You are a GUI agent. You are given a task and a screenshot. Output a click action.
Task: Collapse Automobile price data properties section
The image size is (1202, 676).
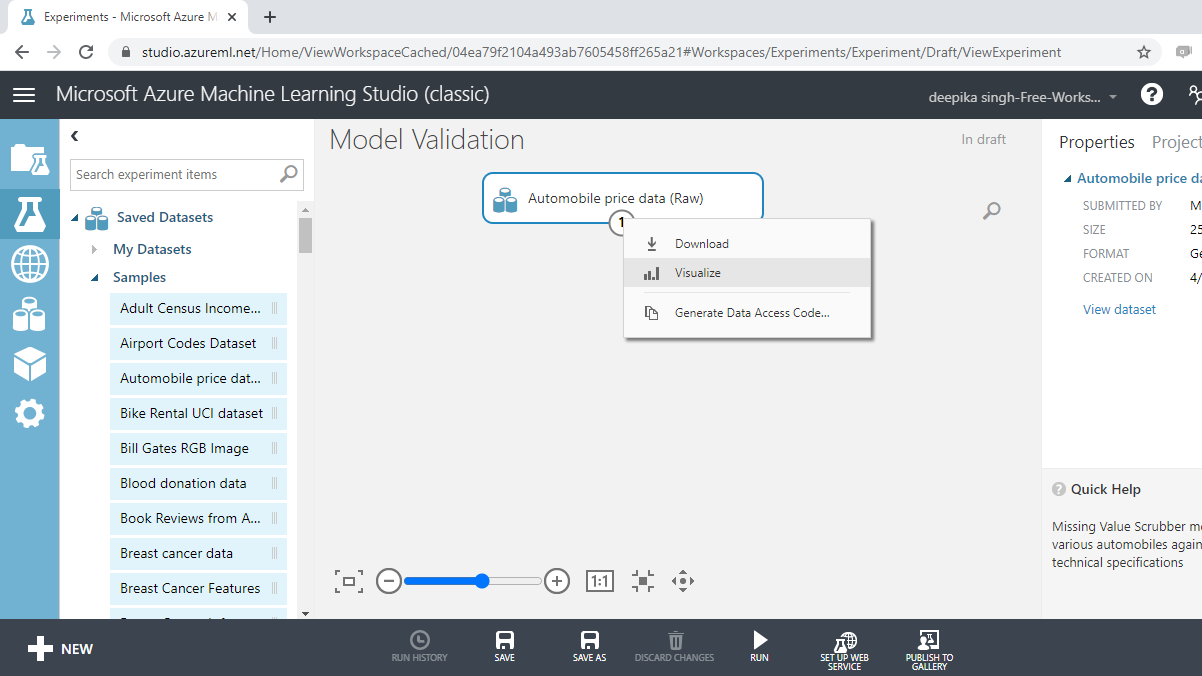click(1066, 179)
